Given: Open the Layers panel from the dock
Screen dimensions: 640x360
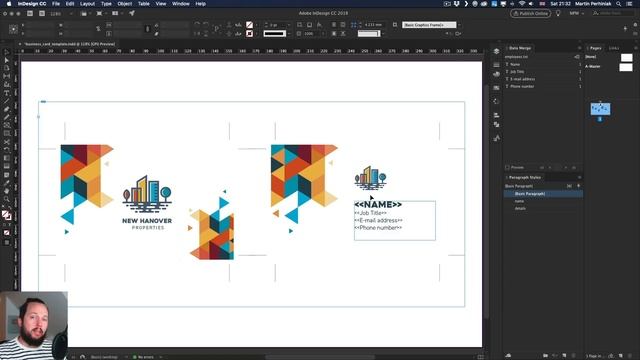Looking at the screenshot, I should [x=496, y=51].
